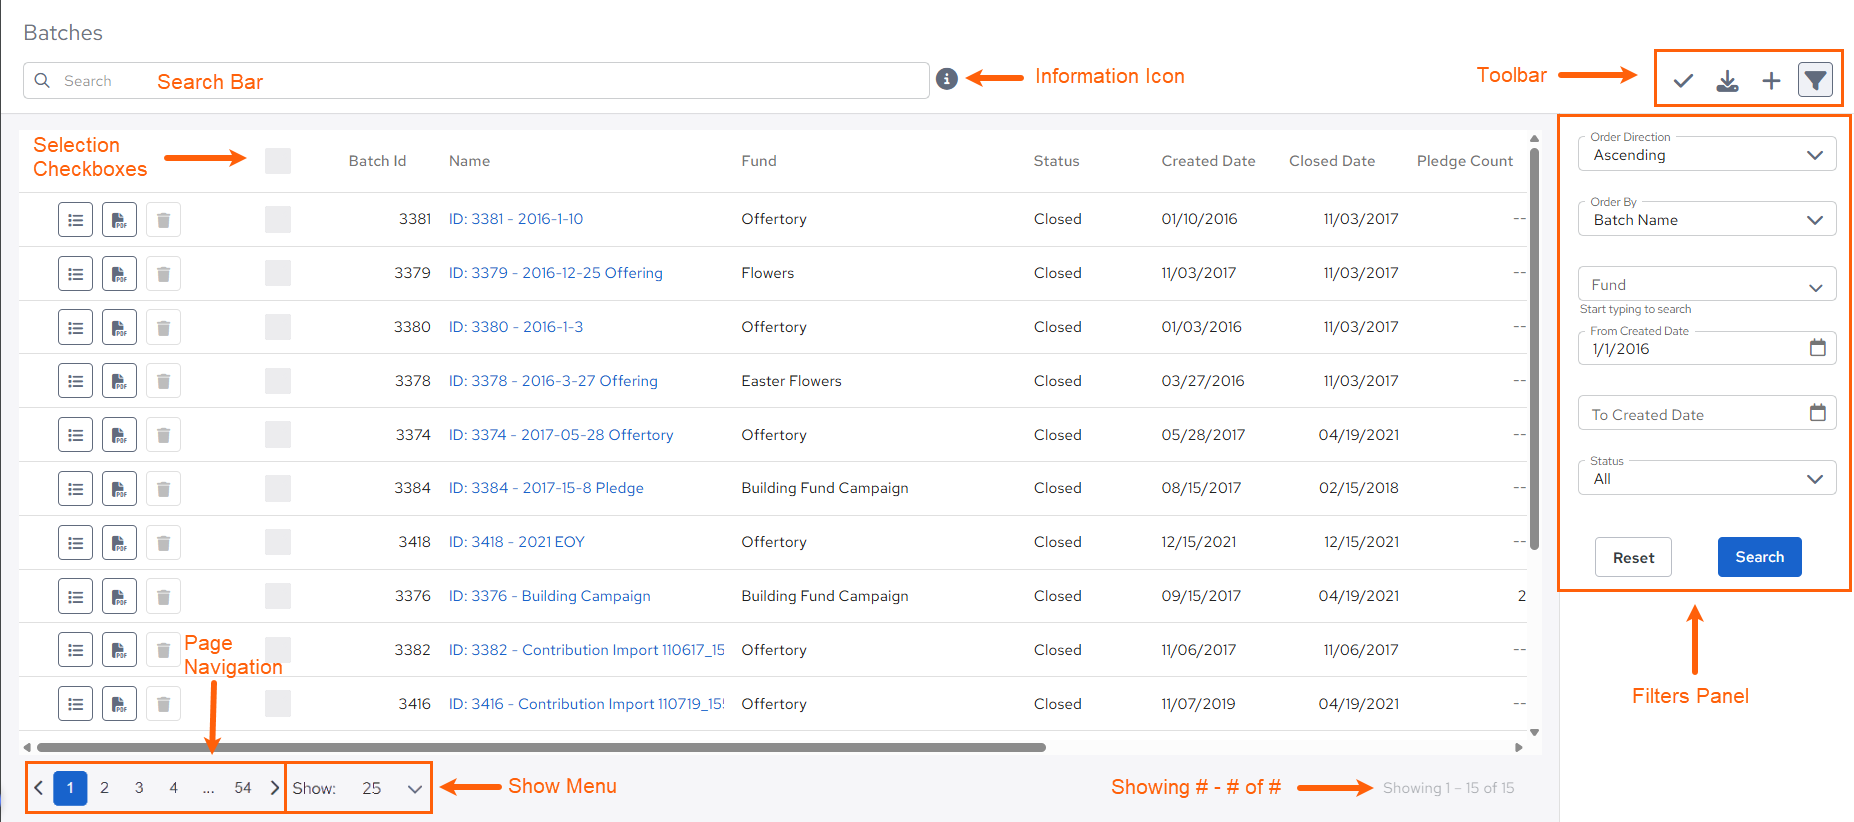Screen dimensions: 1854x822
Task: Open batch link ID: 3374 - 2017-05-28 Offertory
Action: [561, 435]
